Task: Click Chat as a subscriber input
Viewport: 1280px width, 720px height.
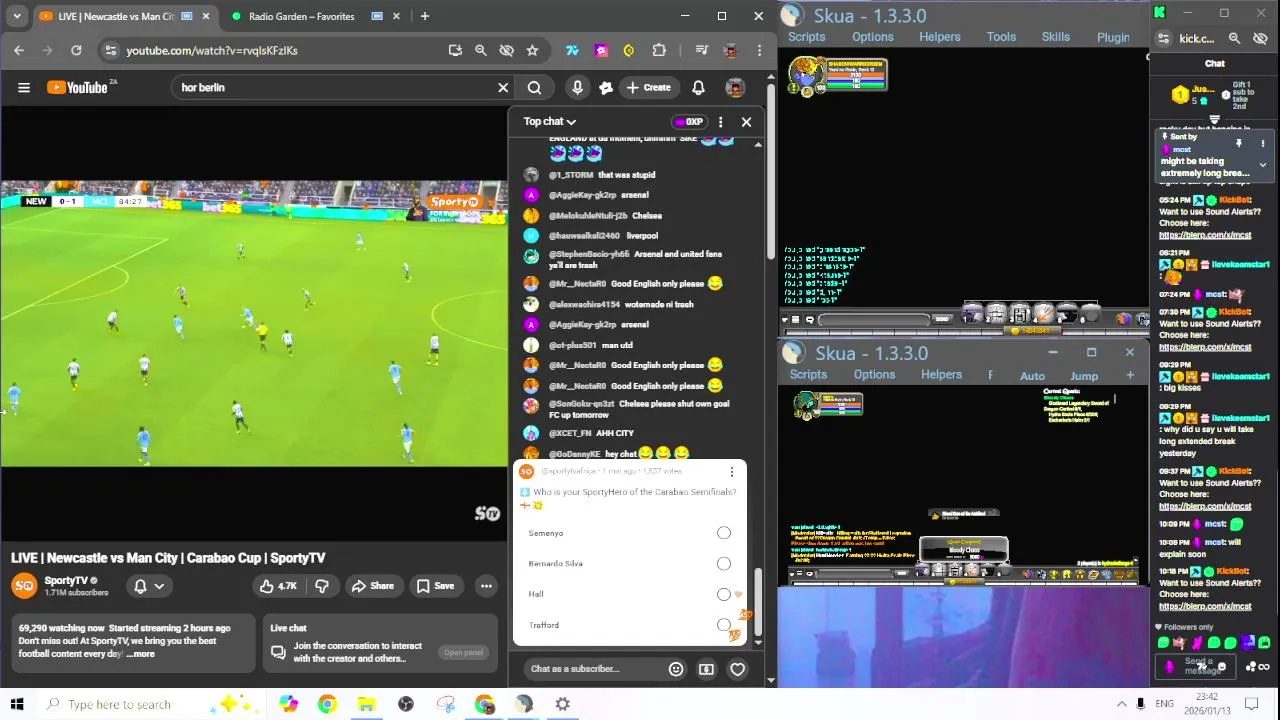Action: [x=594, y=669]
